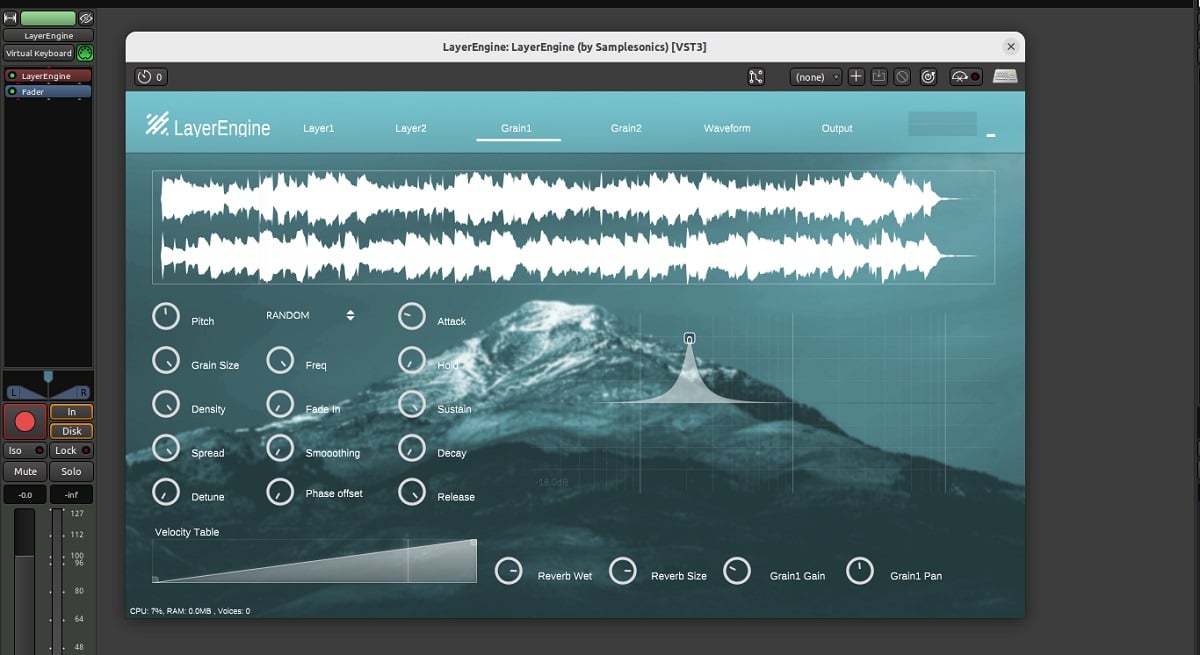The height and width of the screenshot is (655, 1200).
Task: Save preset using the download-box icon
Action: point(879,76)
